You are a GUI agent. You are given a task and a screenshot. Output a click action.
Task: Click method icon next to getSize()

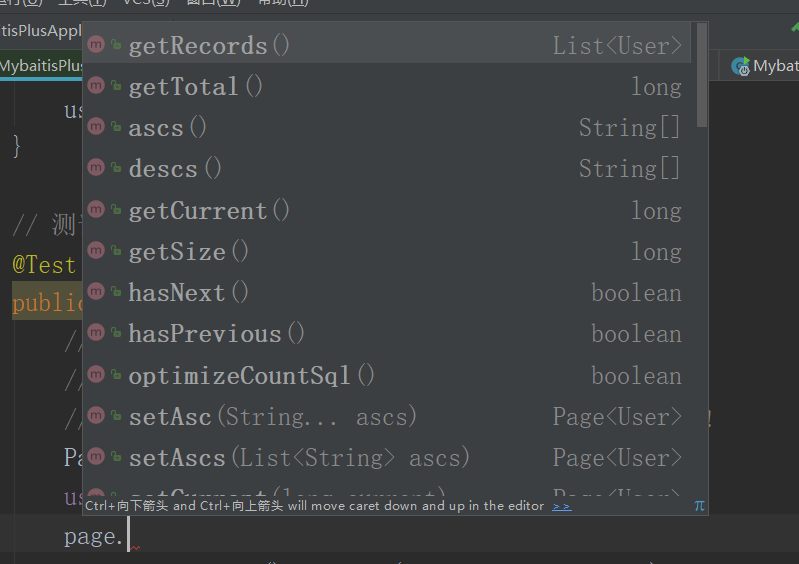tap(96, 251)
